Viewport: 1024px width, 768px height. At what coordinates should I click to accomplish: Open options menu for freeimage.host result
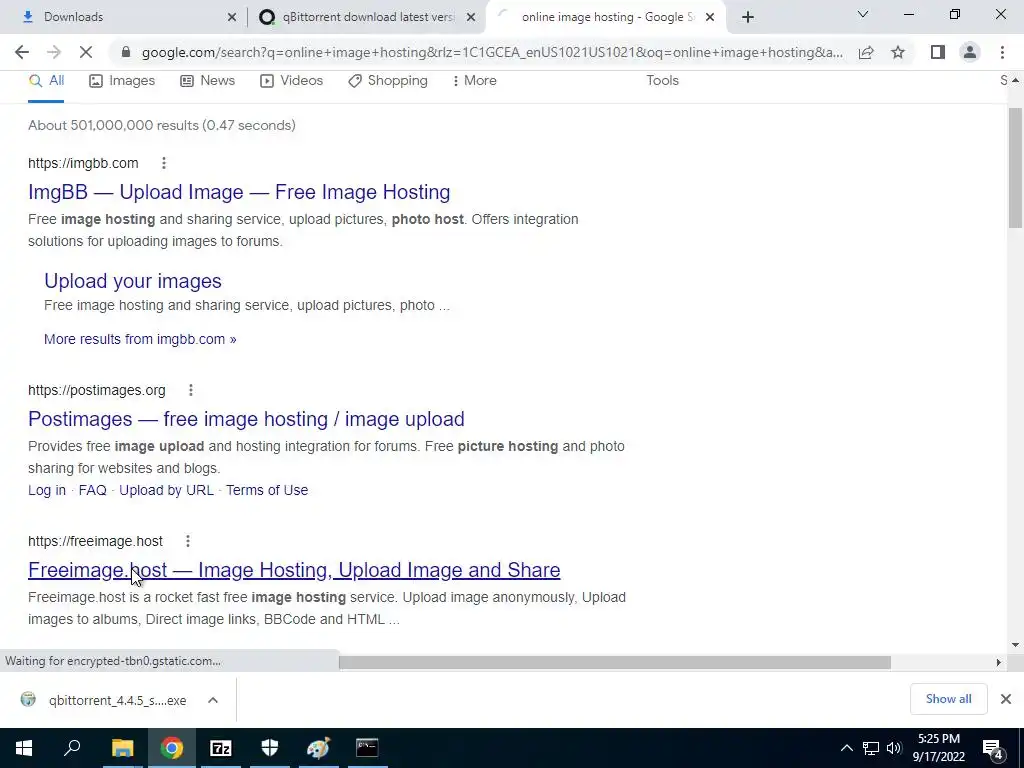[187, 541]
